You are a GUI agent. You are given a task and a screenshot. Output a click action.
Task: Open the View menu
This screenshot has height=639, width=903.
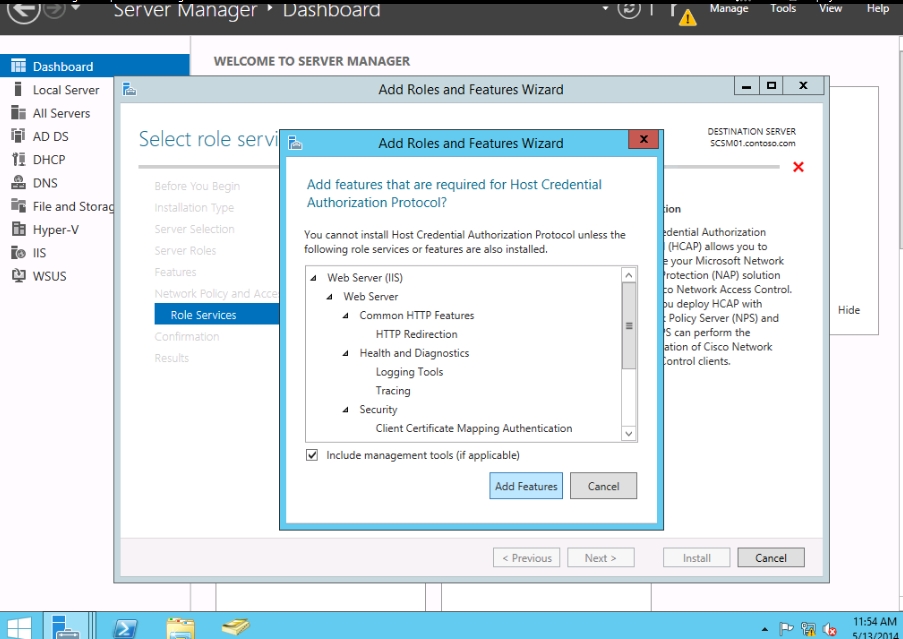(x=830, y=8)
